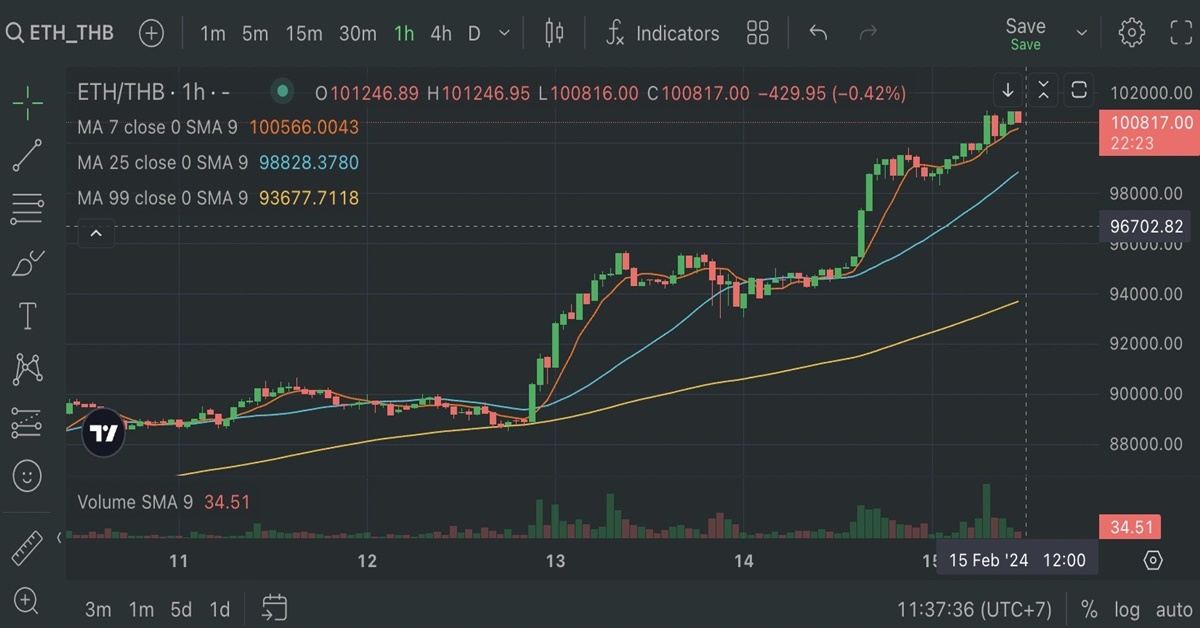Toggle percent scale on price axis
This screenshot has height=628, width=1200.
point(1089,609)
